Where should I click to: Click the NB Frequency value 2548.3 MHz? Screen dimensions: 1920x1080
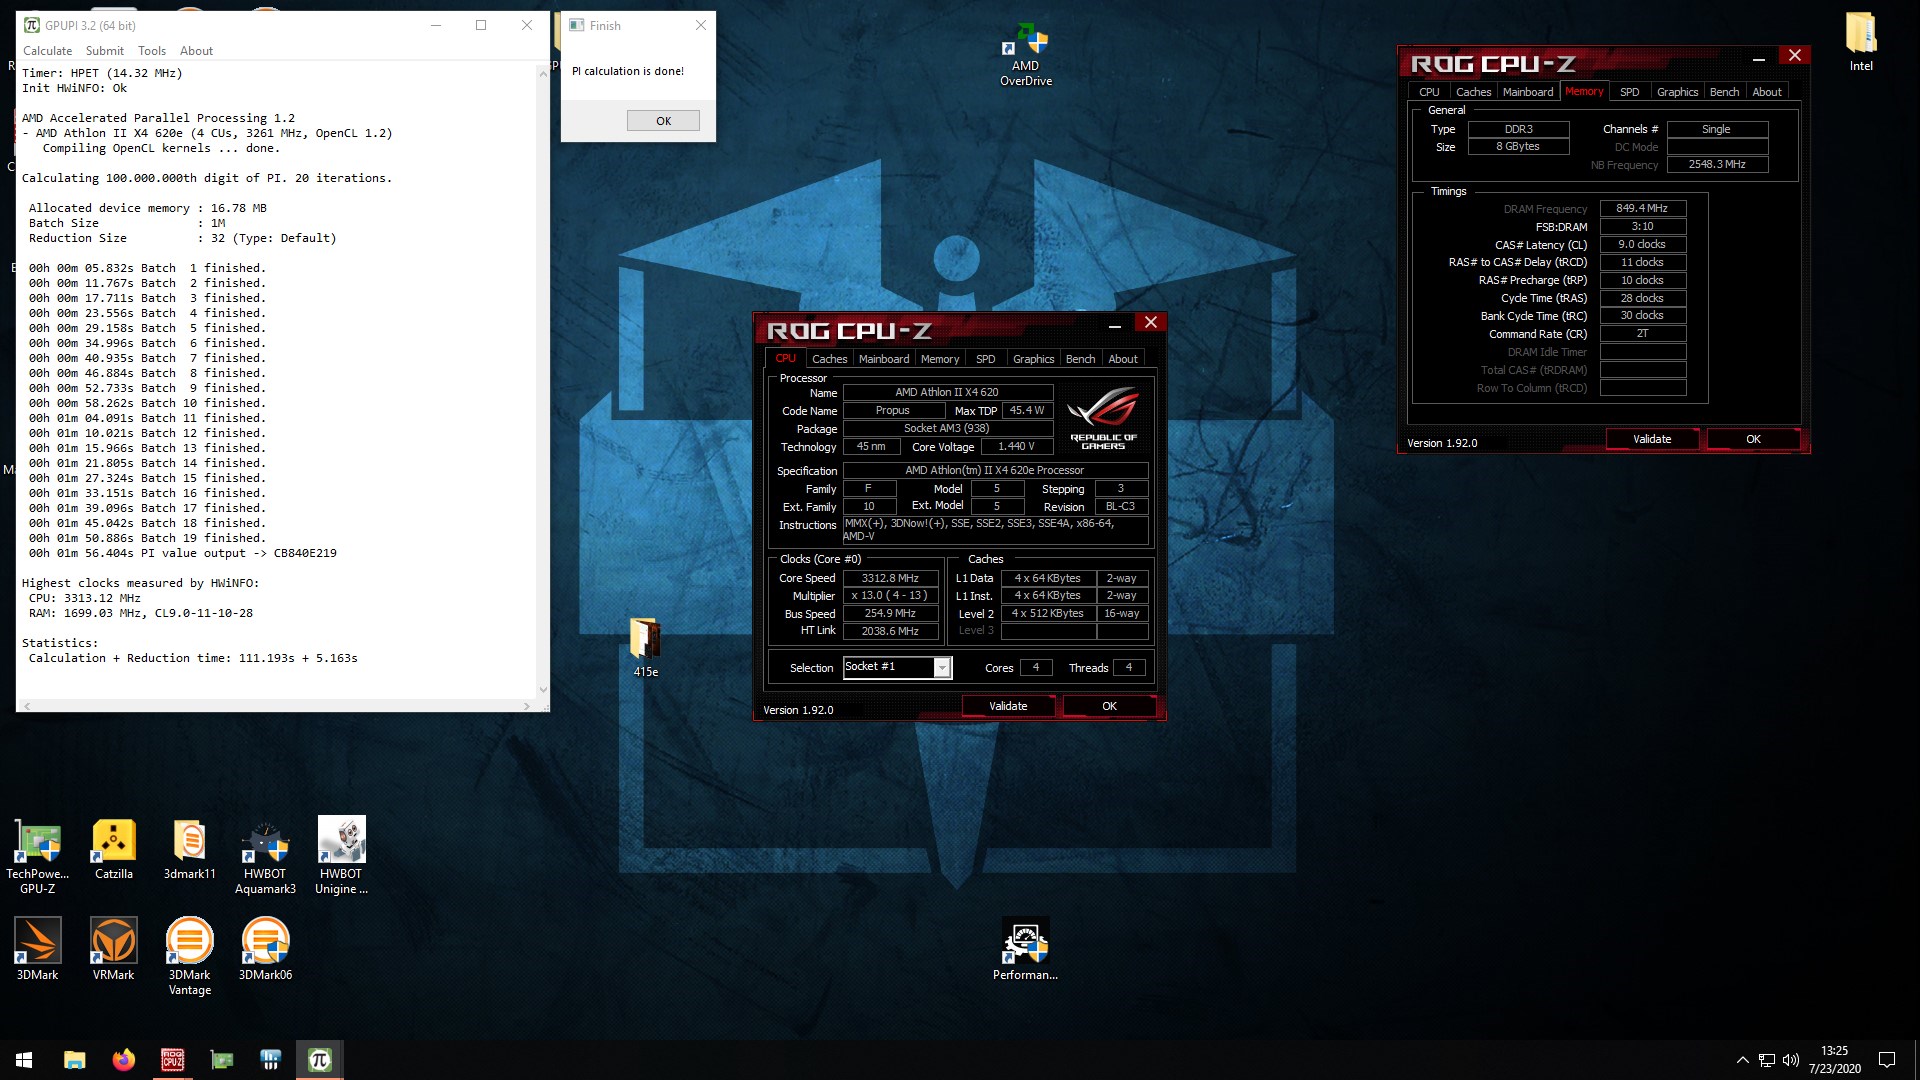coord(1717,165)
